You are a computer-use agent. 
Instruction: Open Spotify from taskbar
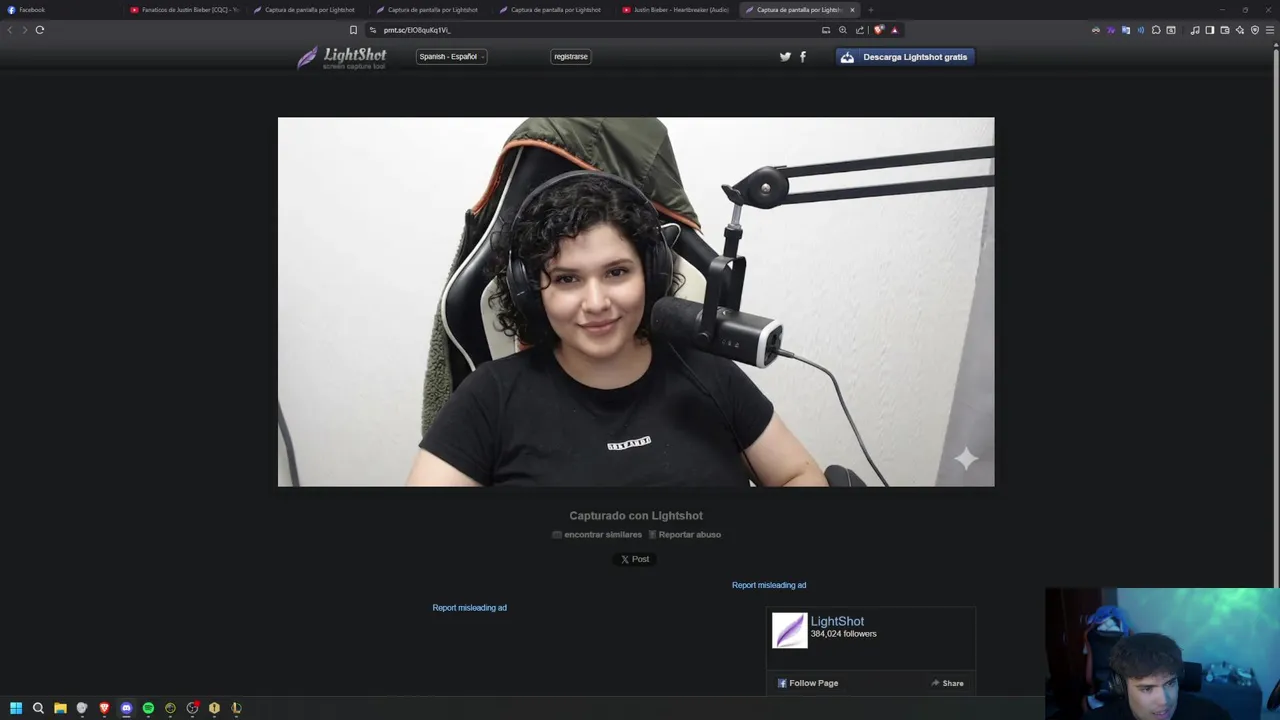coord(148,708)
